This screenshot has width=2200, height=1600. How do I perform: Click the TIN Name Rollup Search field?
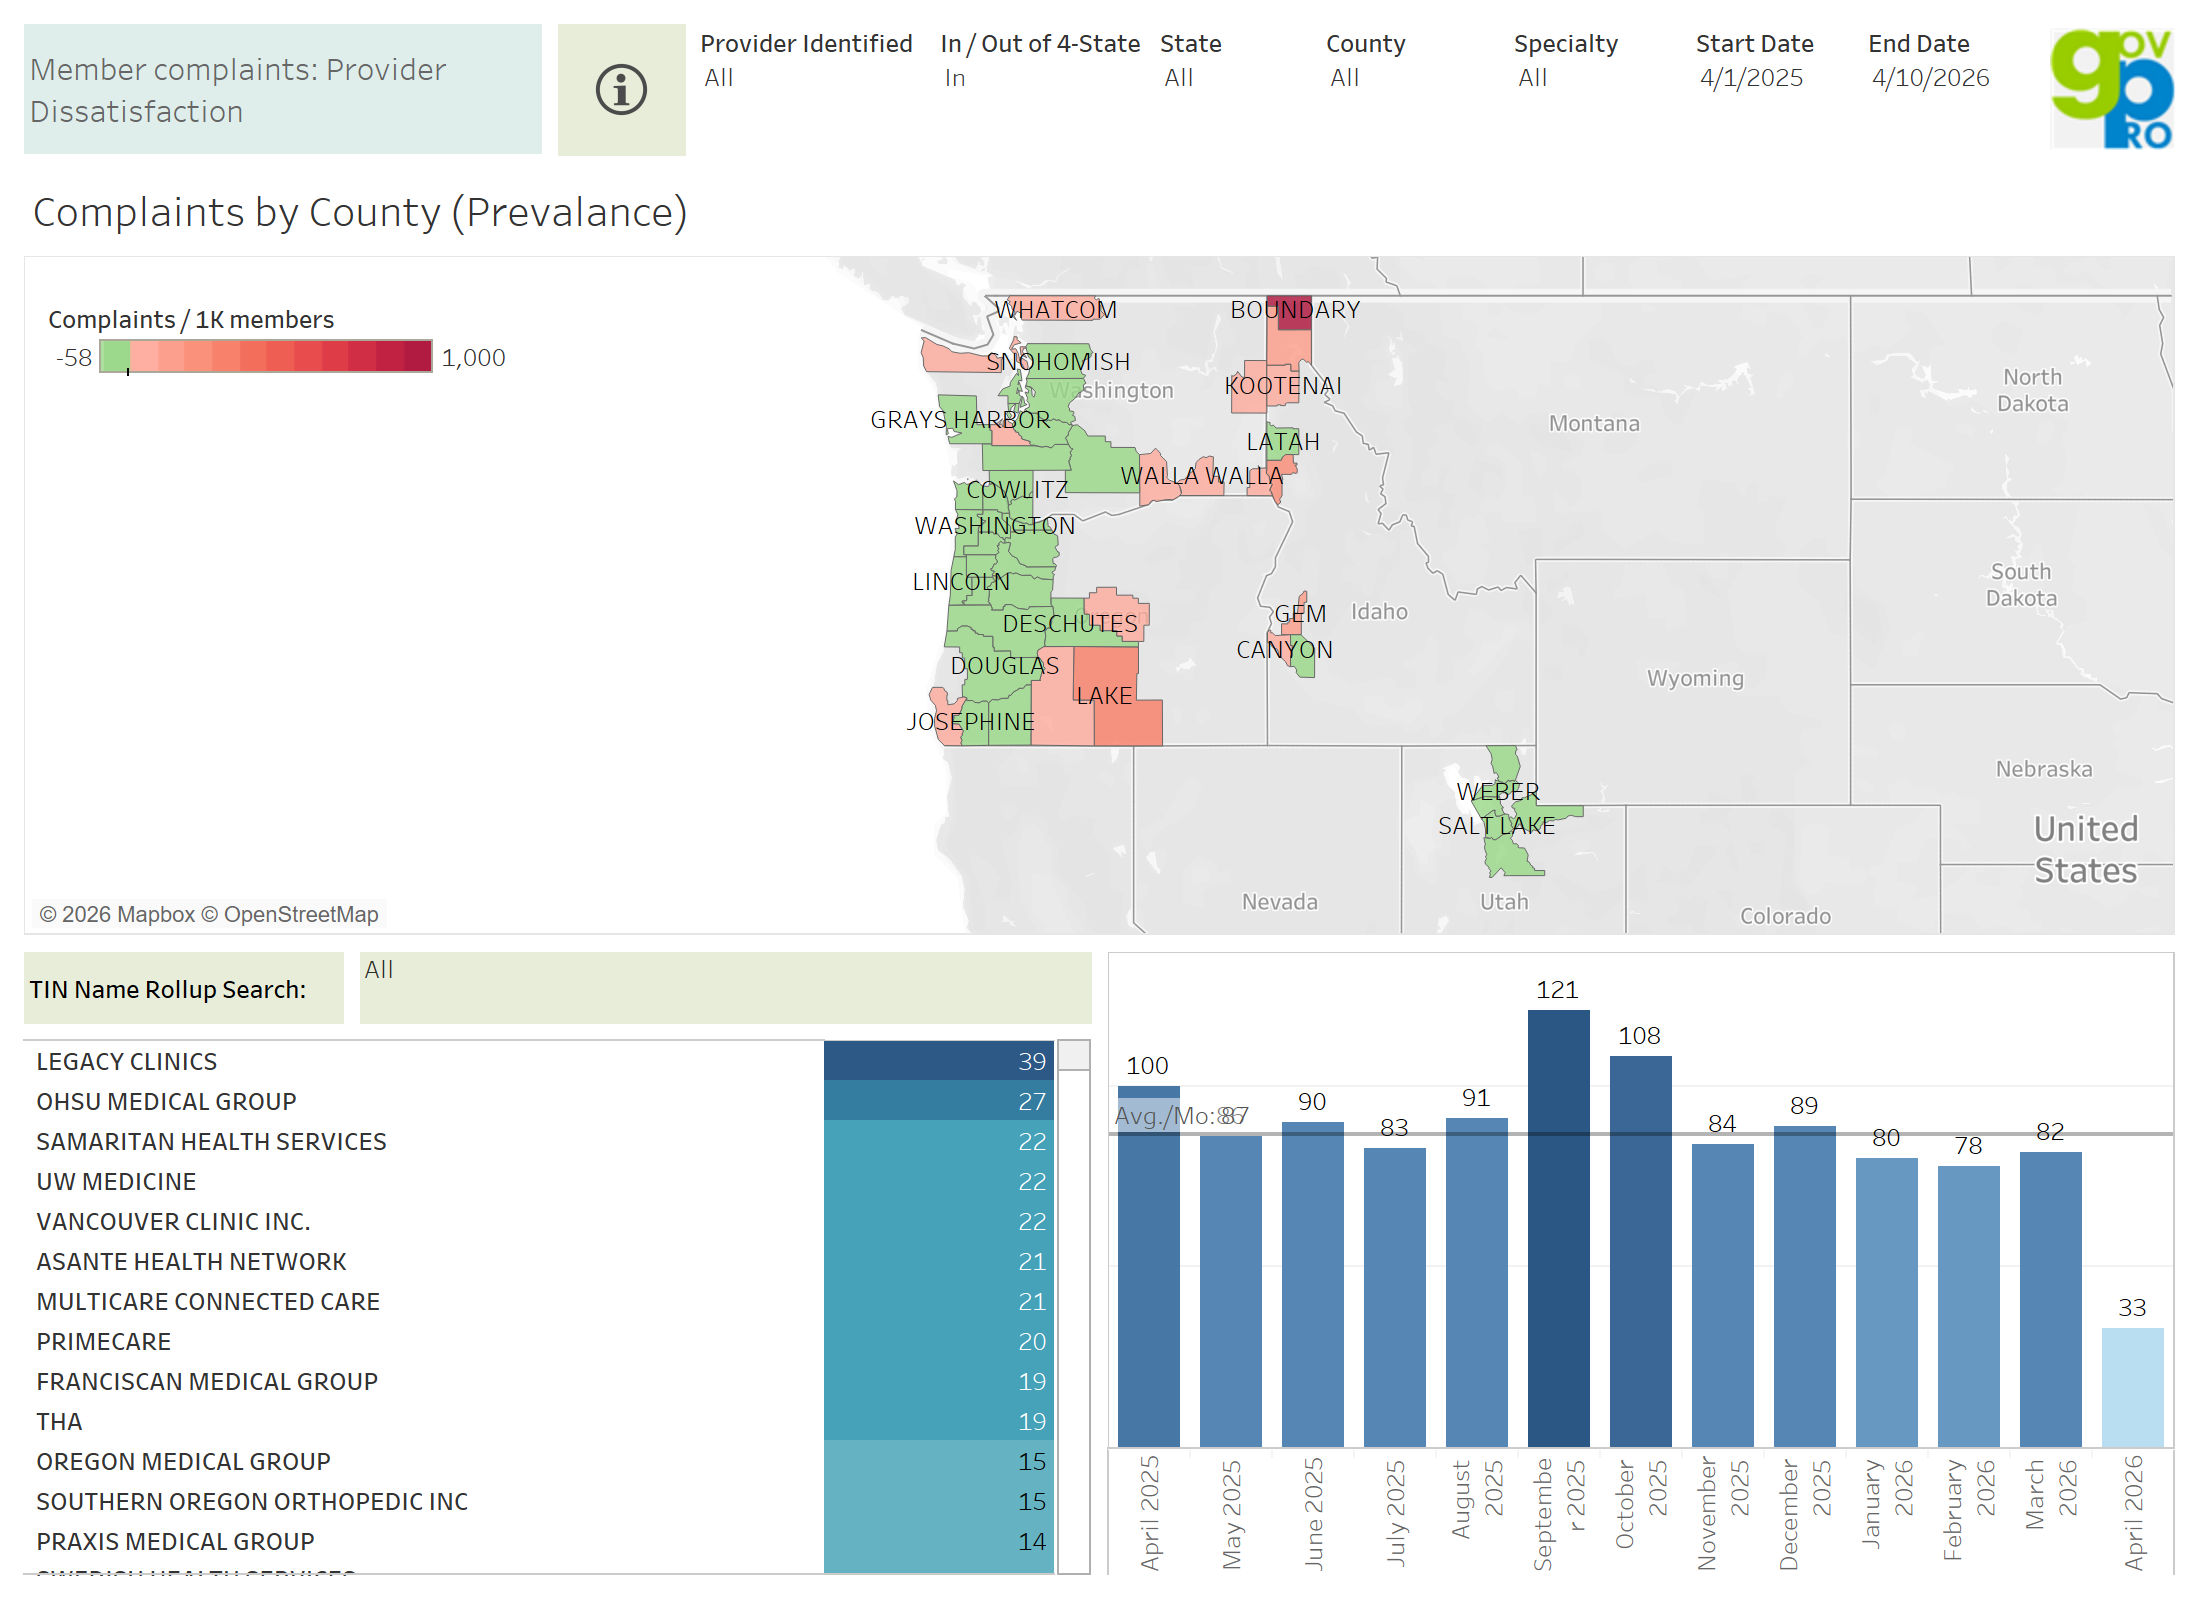tap(725, 988)
